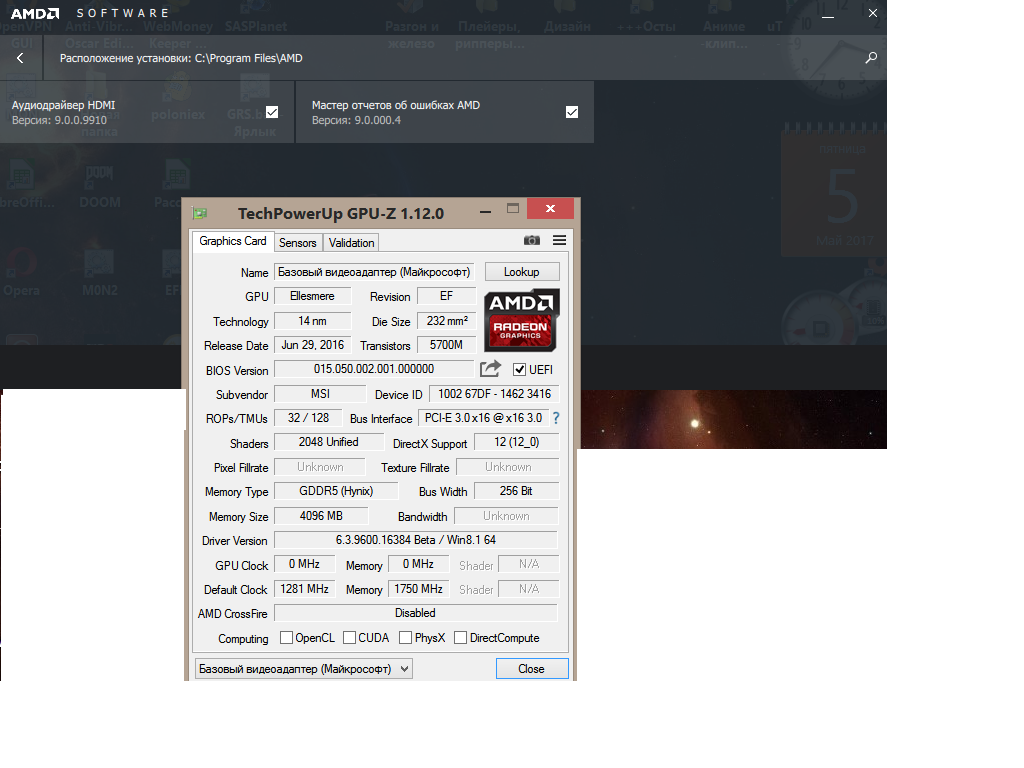The width and height of the screenshot is (1024, 768).
Task: Click the Memory Type GDDR5 (Hynix) field
Action: point(336,491)
